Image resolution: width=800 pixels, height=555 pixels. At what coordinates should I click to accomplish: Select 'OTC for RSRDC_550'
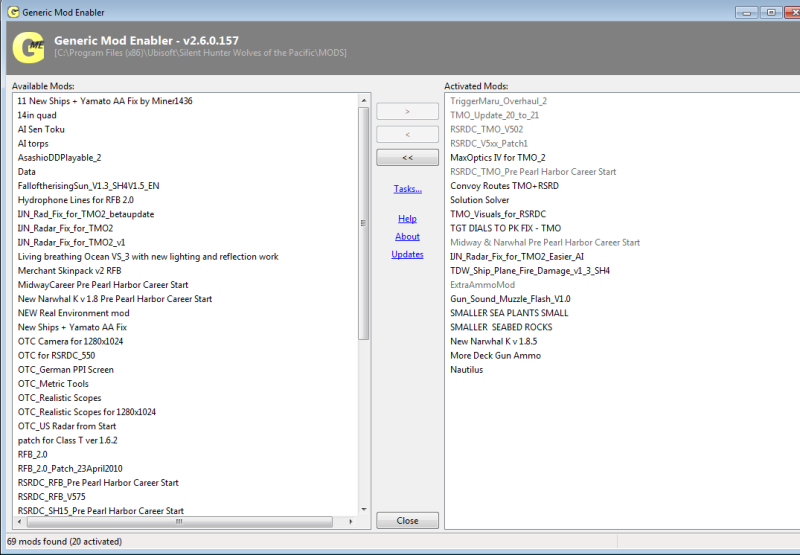coord(57,356)
